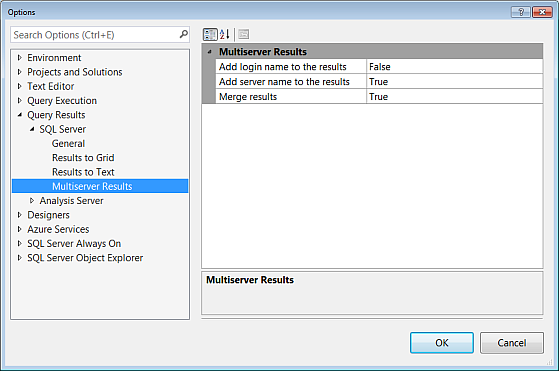The height and width of the screenshot is (371, 559).
Task: Expand the Environment node
Action: coord(20,57)
